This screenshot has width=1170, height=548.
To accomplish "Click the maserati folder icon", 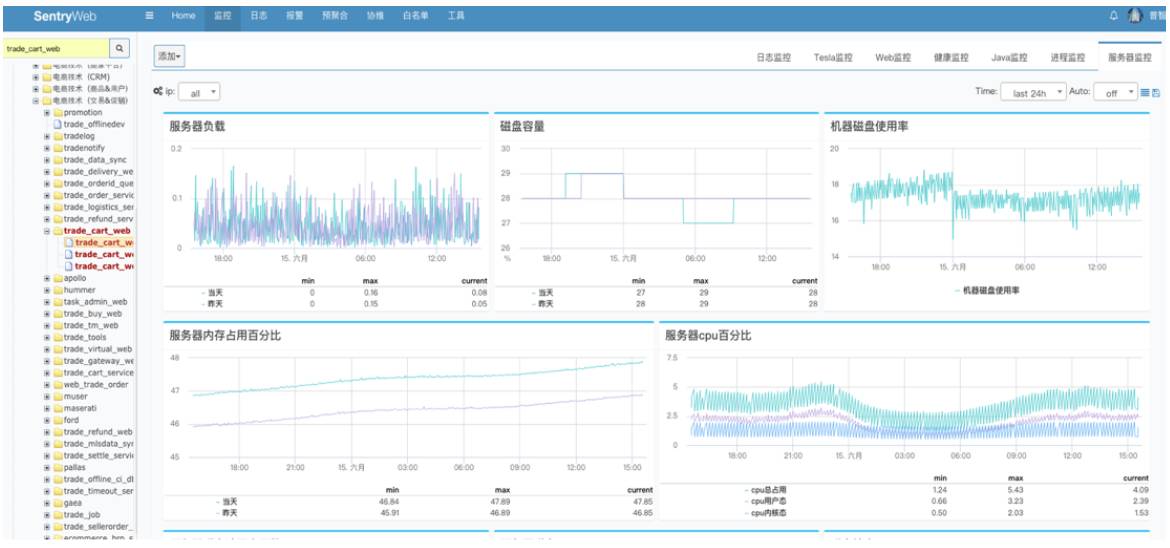I will (x=57, y=408).
